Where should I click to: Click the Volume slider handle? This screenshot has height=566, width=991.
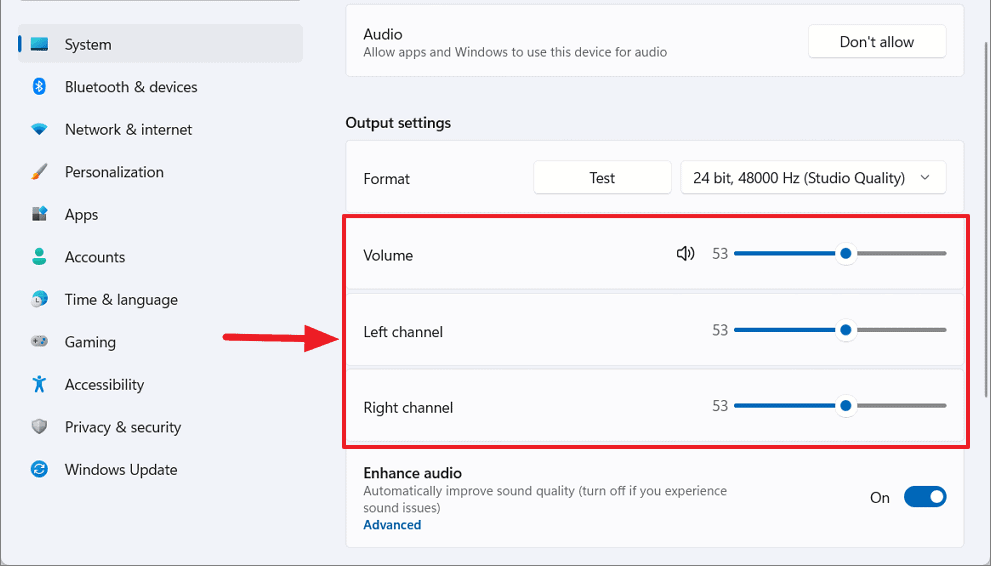click(x=846, y=254)
